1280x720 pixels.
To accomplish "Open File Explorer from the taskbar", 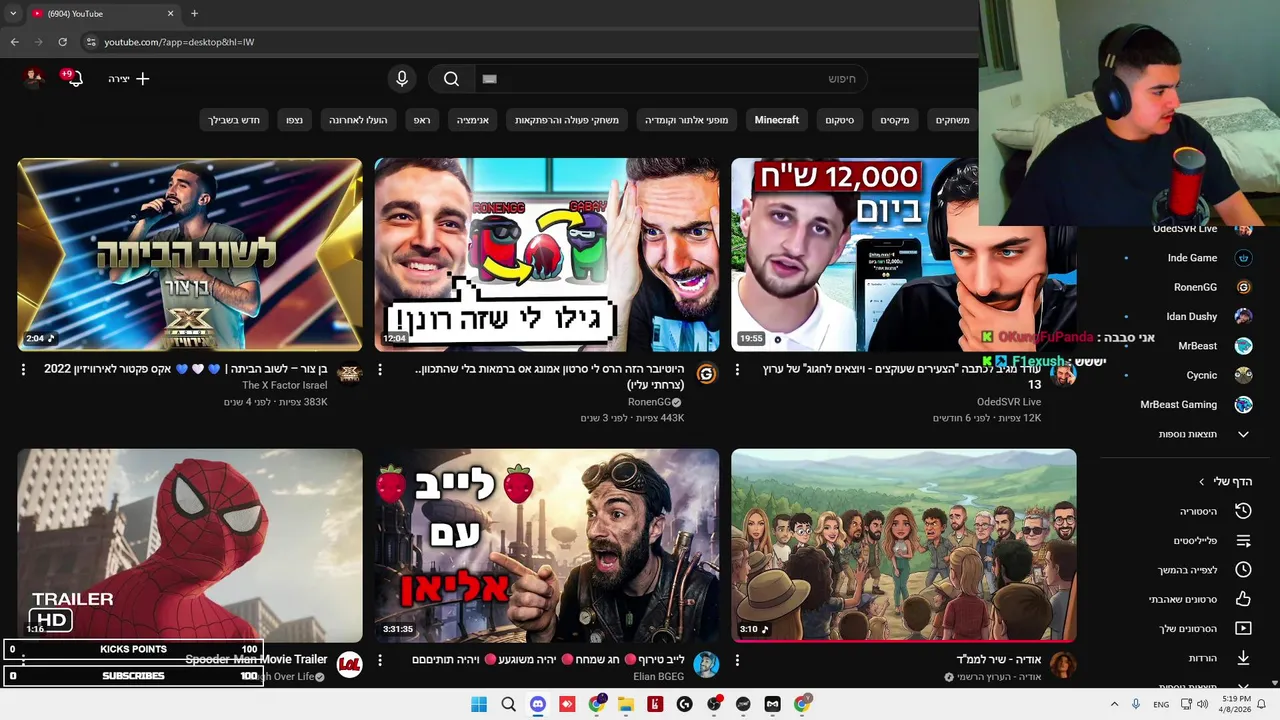I will click(x=626, y=704).
